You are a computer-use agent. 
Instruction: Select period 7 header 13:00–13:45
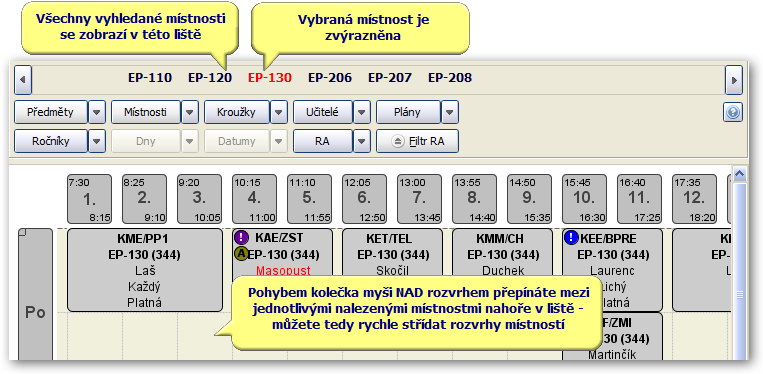pyautogui.click(x=419, y=199)
